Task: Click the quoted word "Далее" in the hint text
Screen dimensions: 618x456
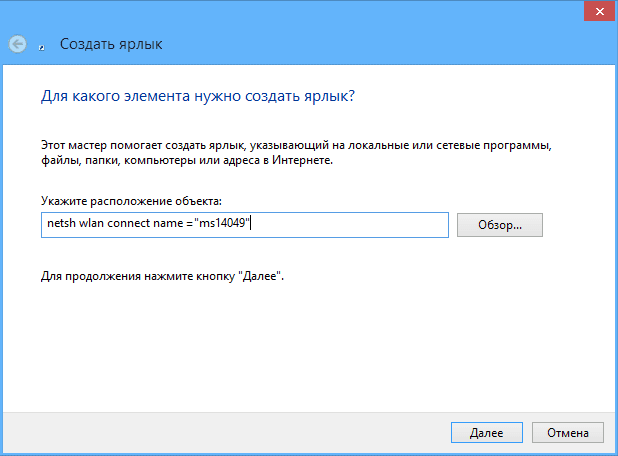Action: (x=259, y=276)
